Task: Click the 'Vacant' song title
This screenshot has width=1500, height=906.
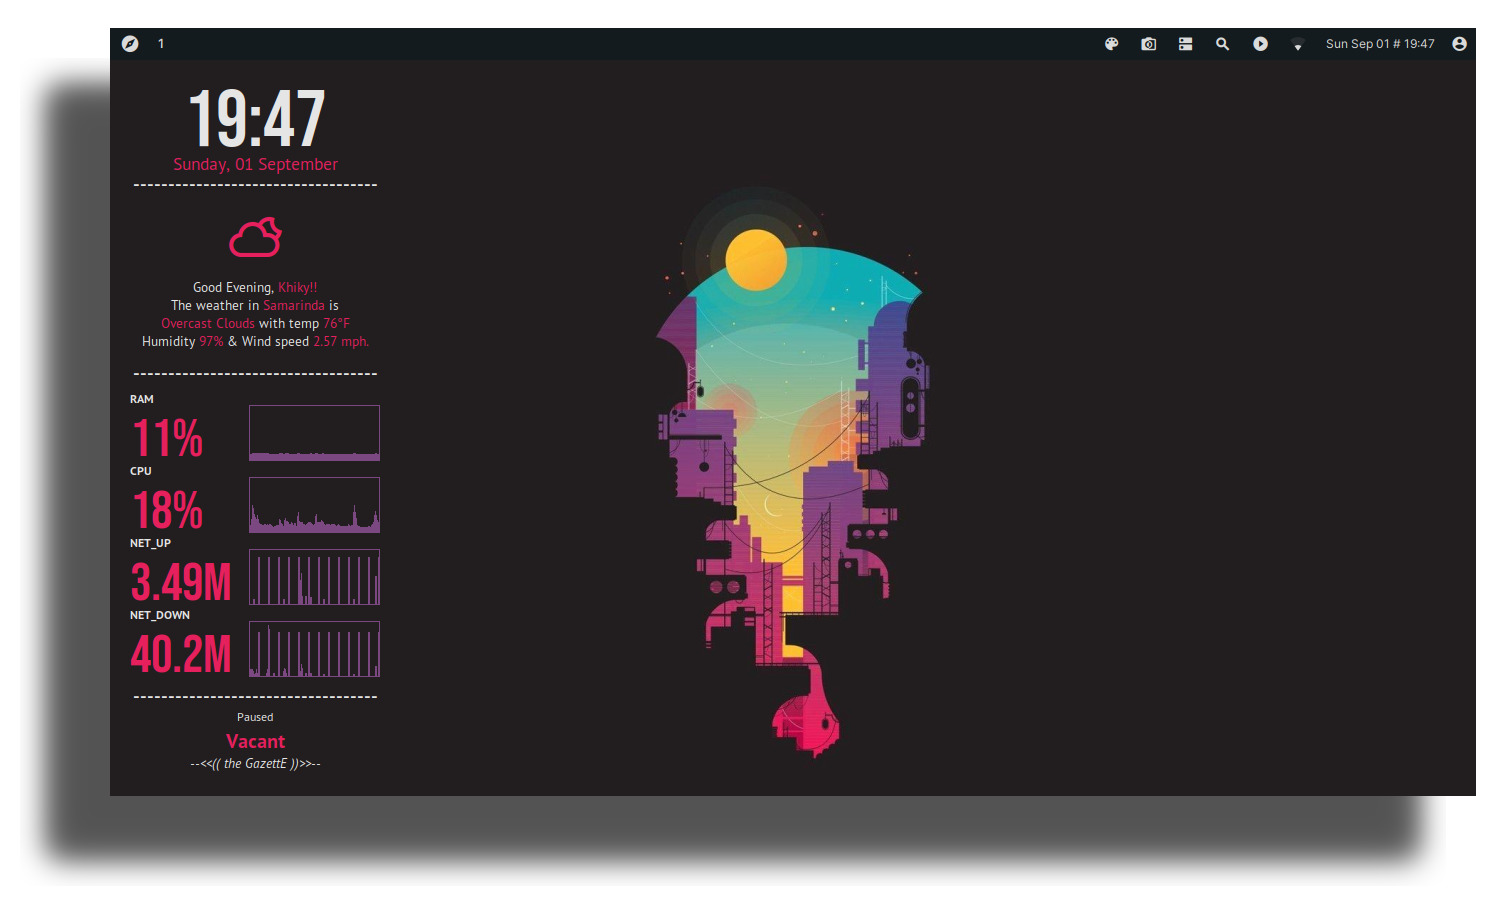Action: pos(255,741)
